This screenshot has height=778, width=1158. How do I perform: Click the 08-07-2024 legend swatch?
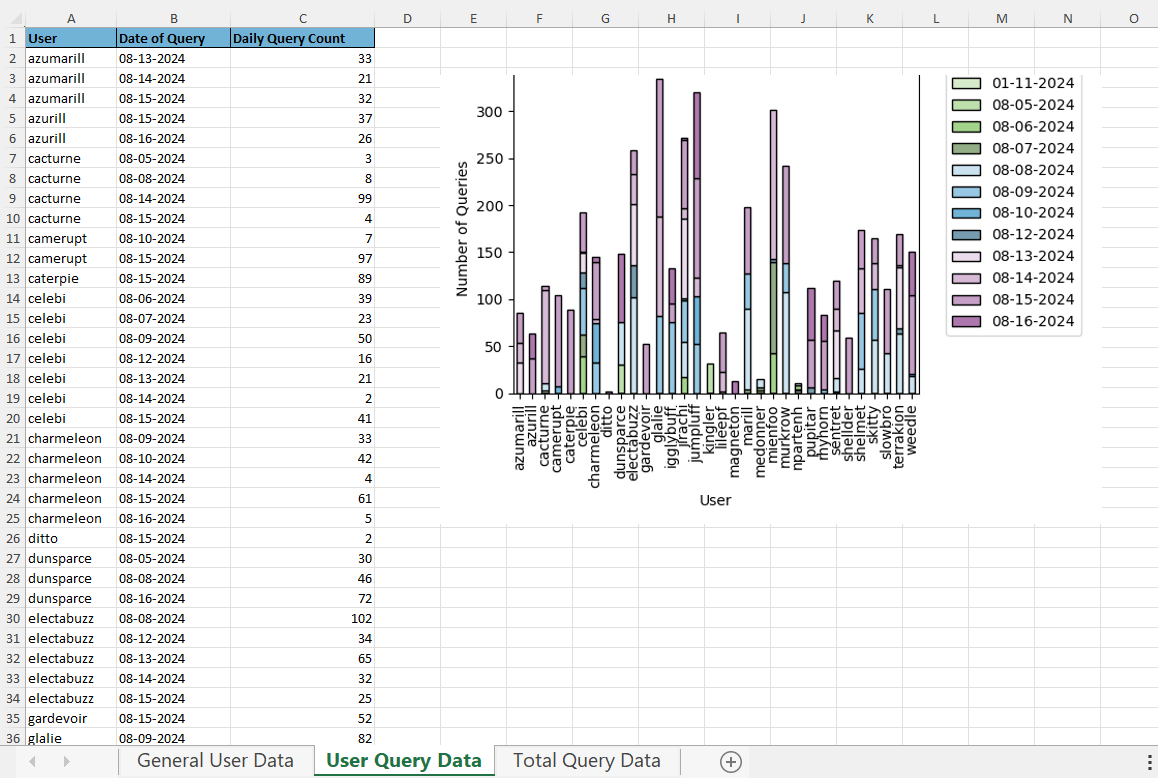pos(966,149)
